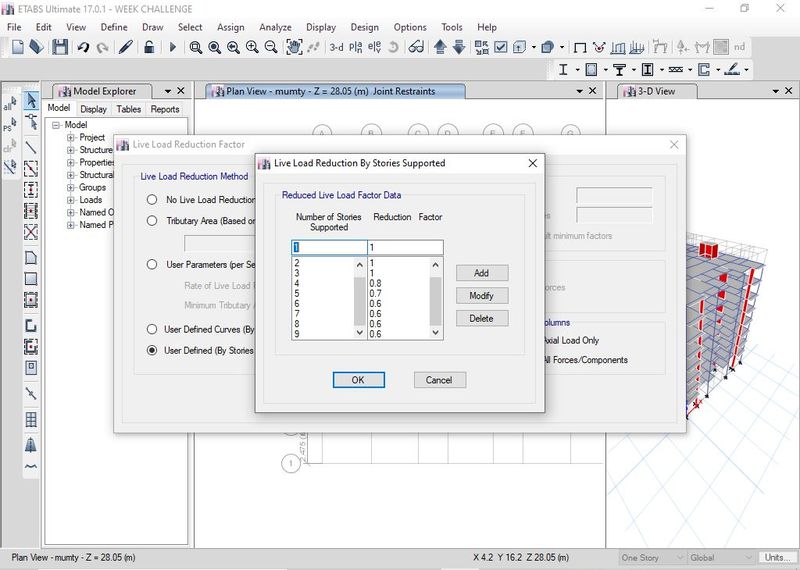
Task: Click the Move Up in List arrow
Action: tap(441, 47)
